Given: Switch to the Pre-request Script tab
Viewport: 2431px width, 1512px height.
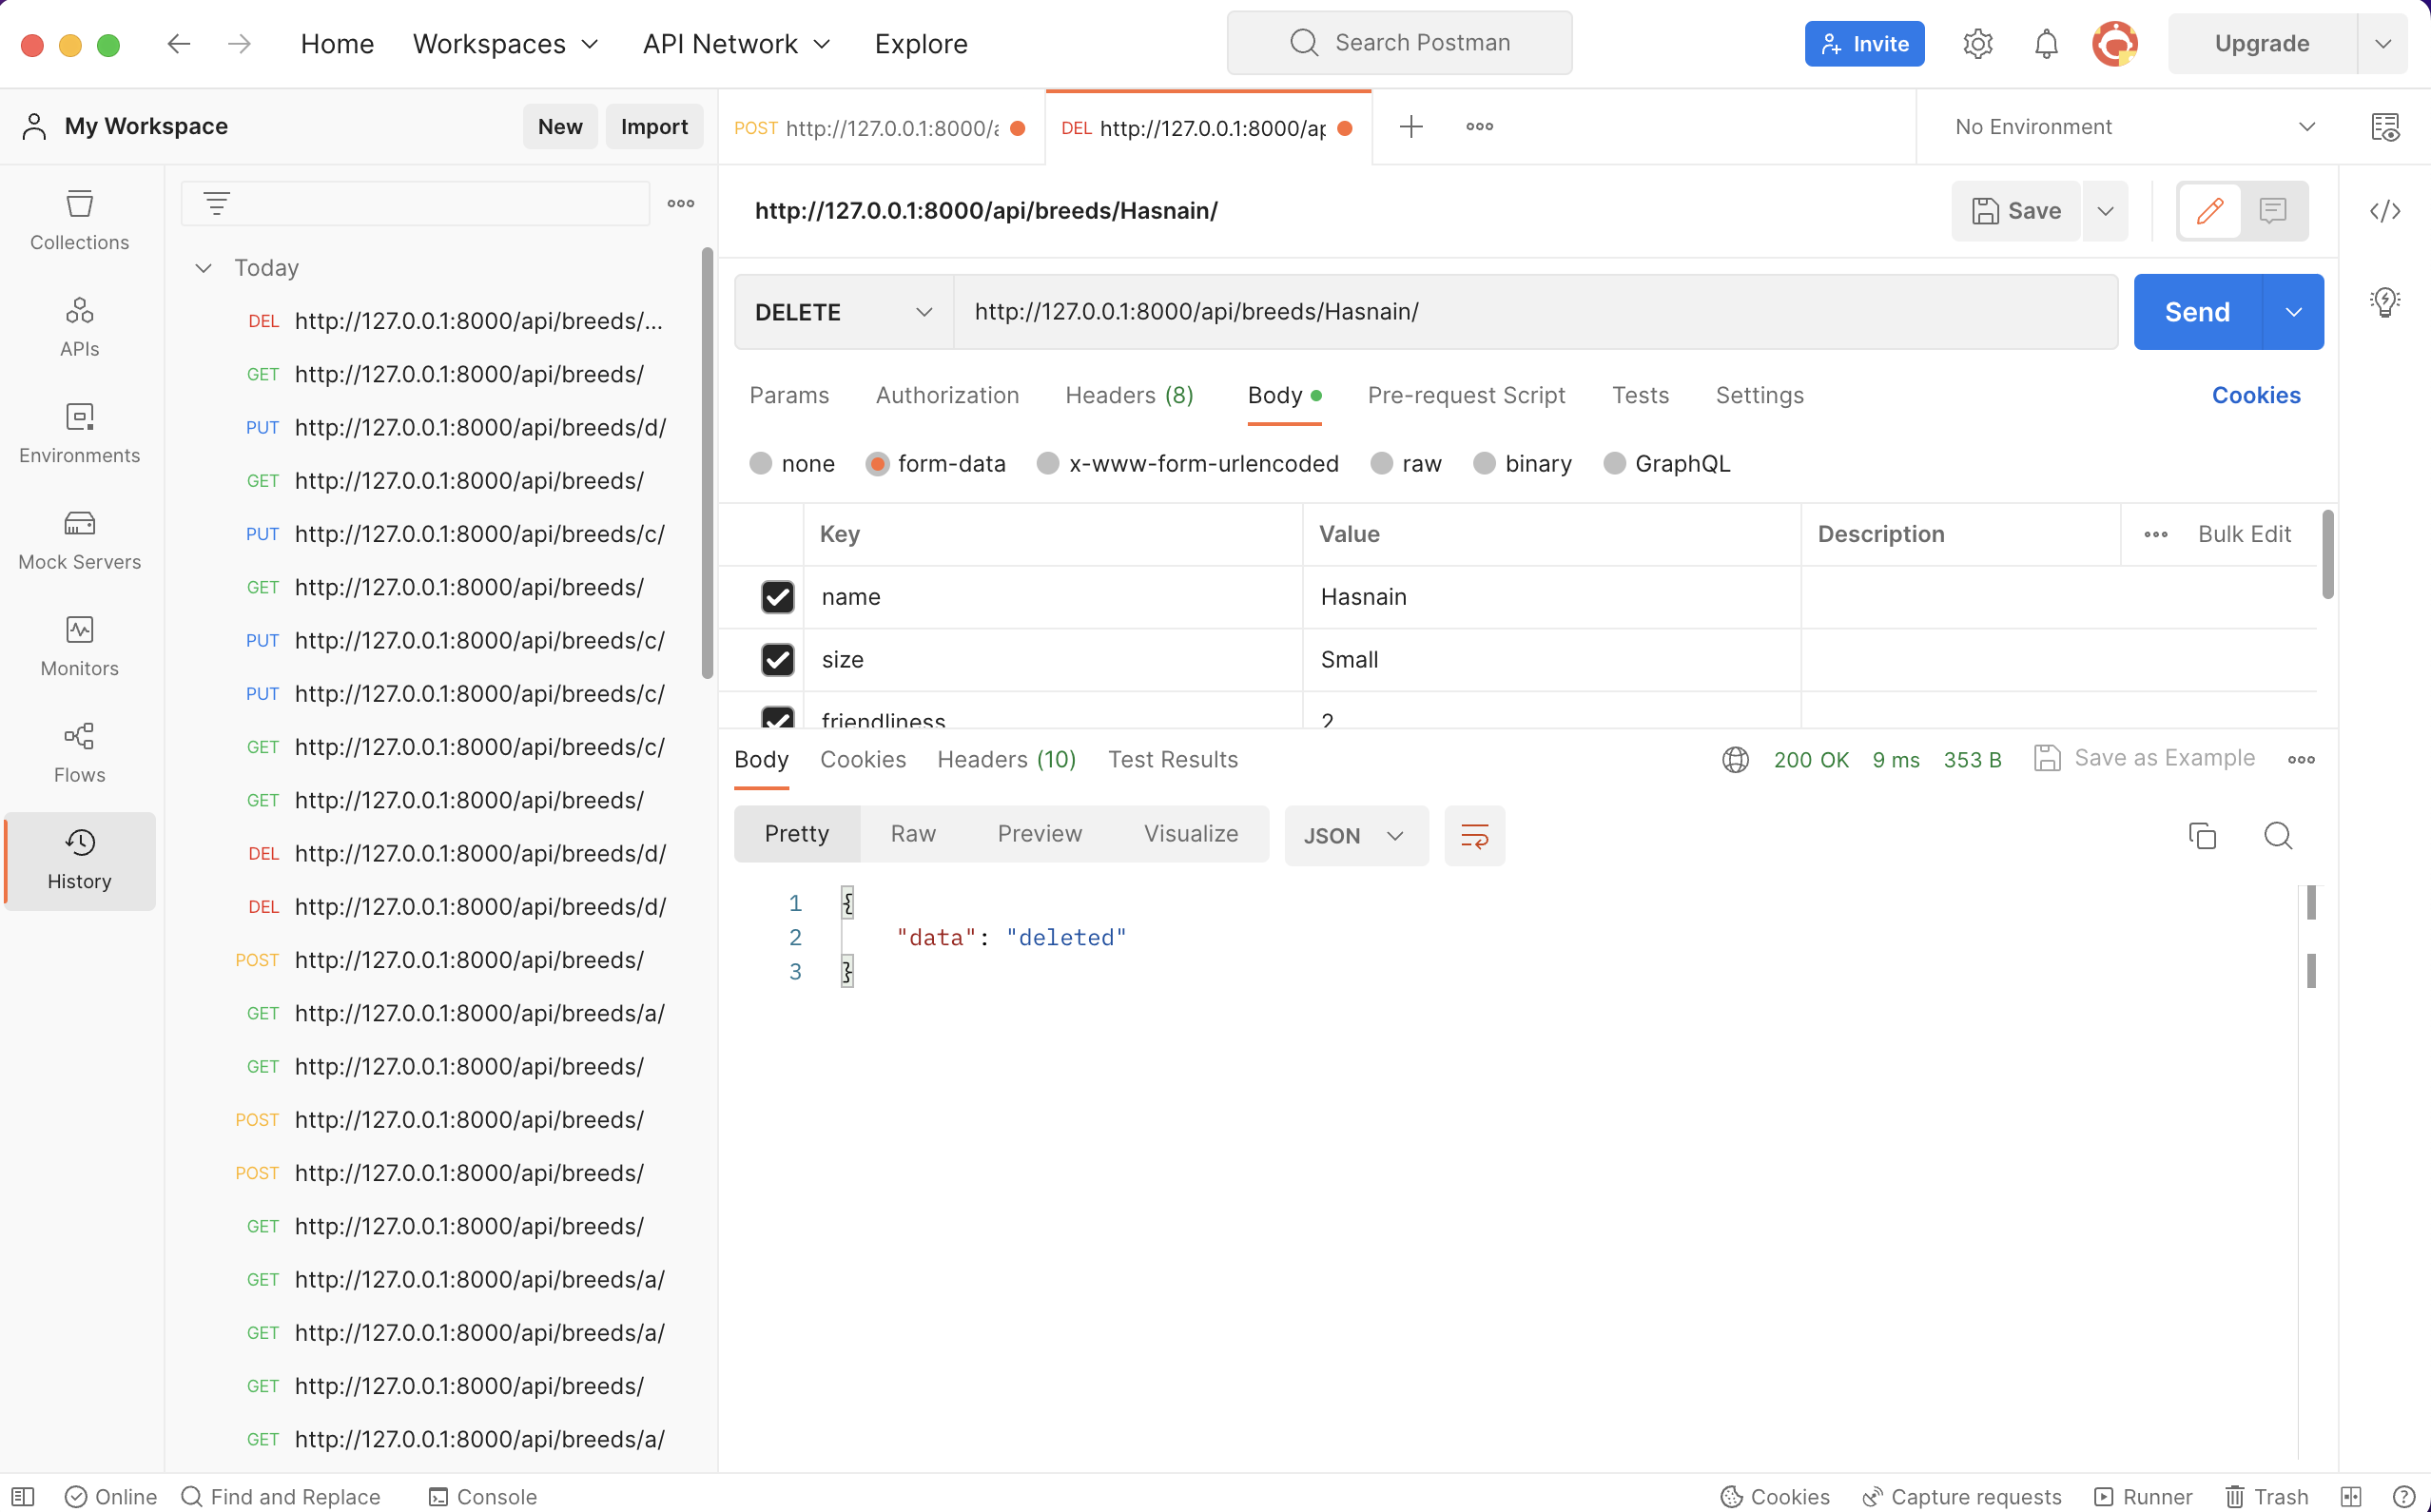Looking at the screenshot, I should pos(1465,396).
